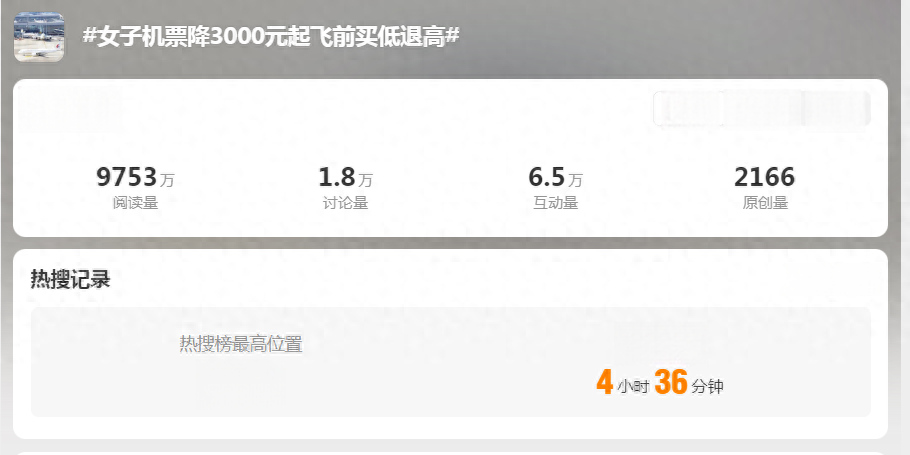Click the 讨论量 label

[345, 203]
